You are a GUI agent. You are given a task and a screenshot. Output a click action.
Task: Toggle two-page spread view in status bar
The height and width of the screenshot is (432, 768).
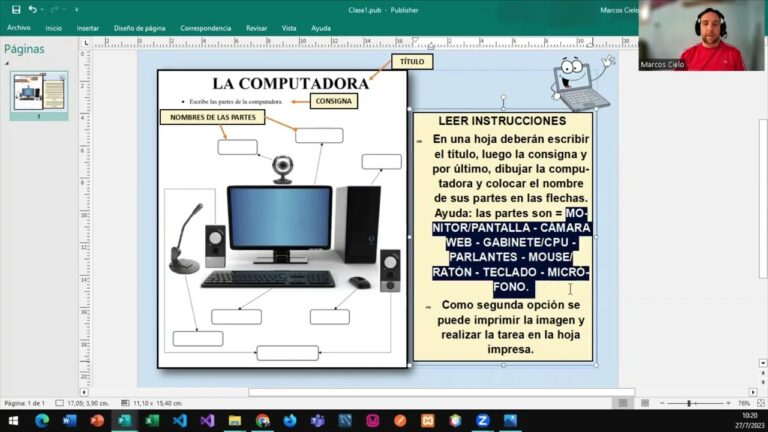[x=645, y=403]
